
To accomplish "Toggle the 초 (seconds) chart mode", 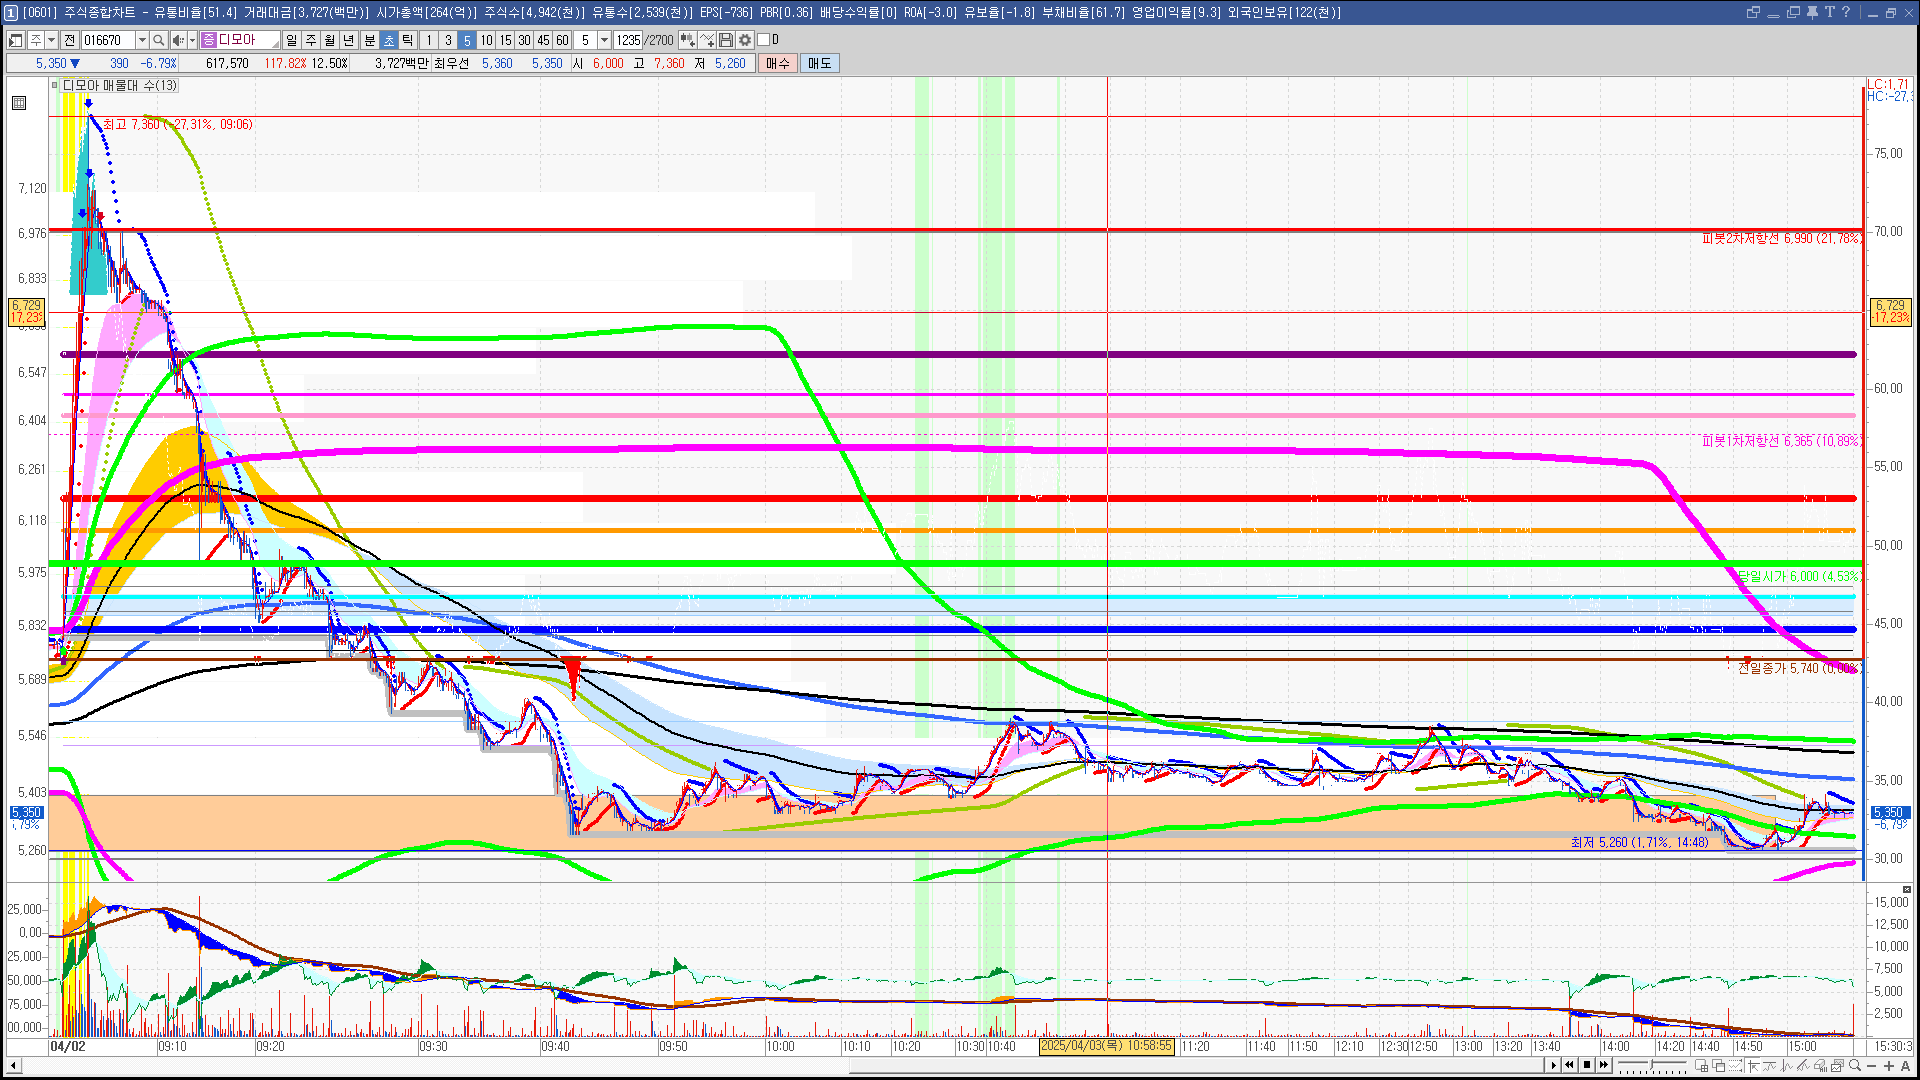I will [389, 40].
